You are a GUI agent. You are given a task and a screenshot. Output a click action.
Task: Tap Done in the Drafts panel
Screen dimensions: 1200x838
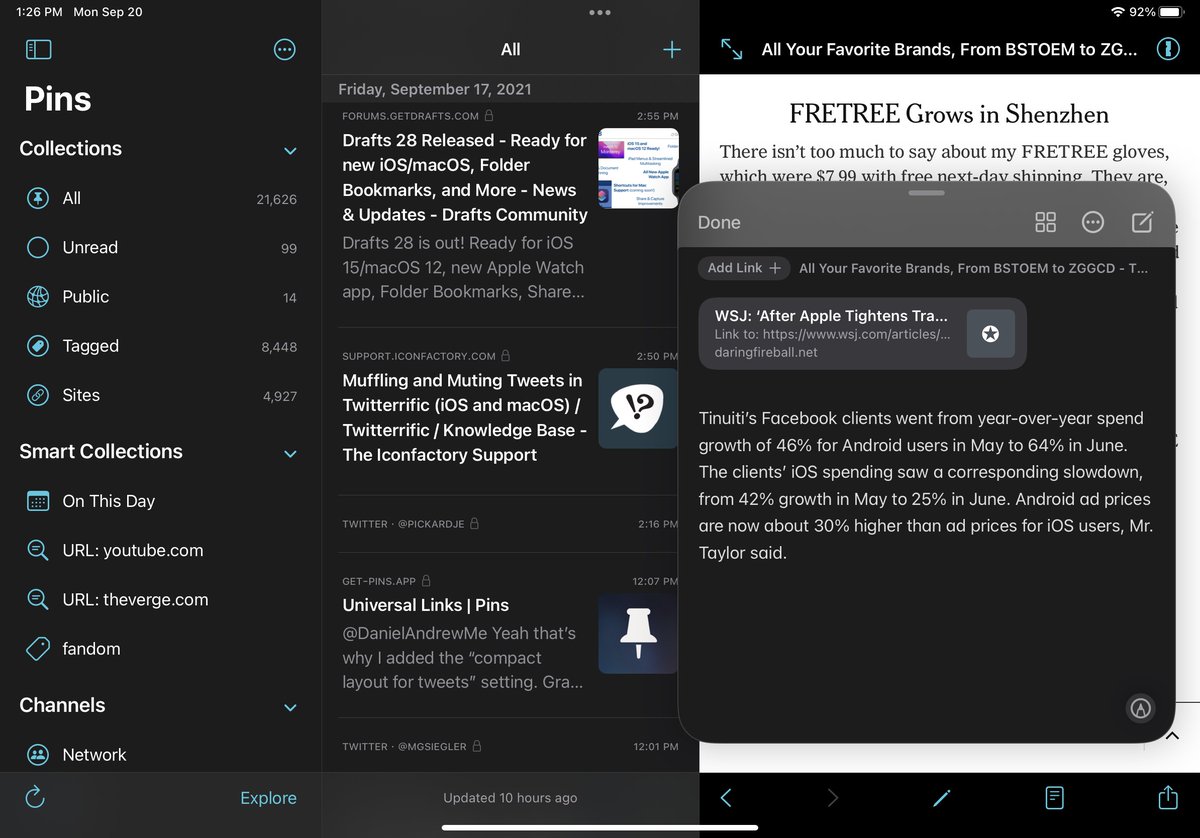pyautogui.click(x=719, y=222)
